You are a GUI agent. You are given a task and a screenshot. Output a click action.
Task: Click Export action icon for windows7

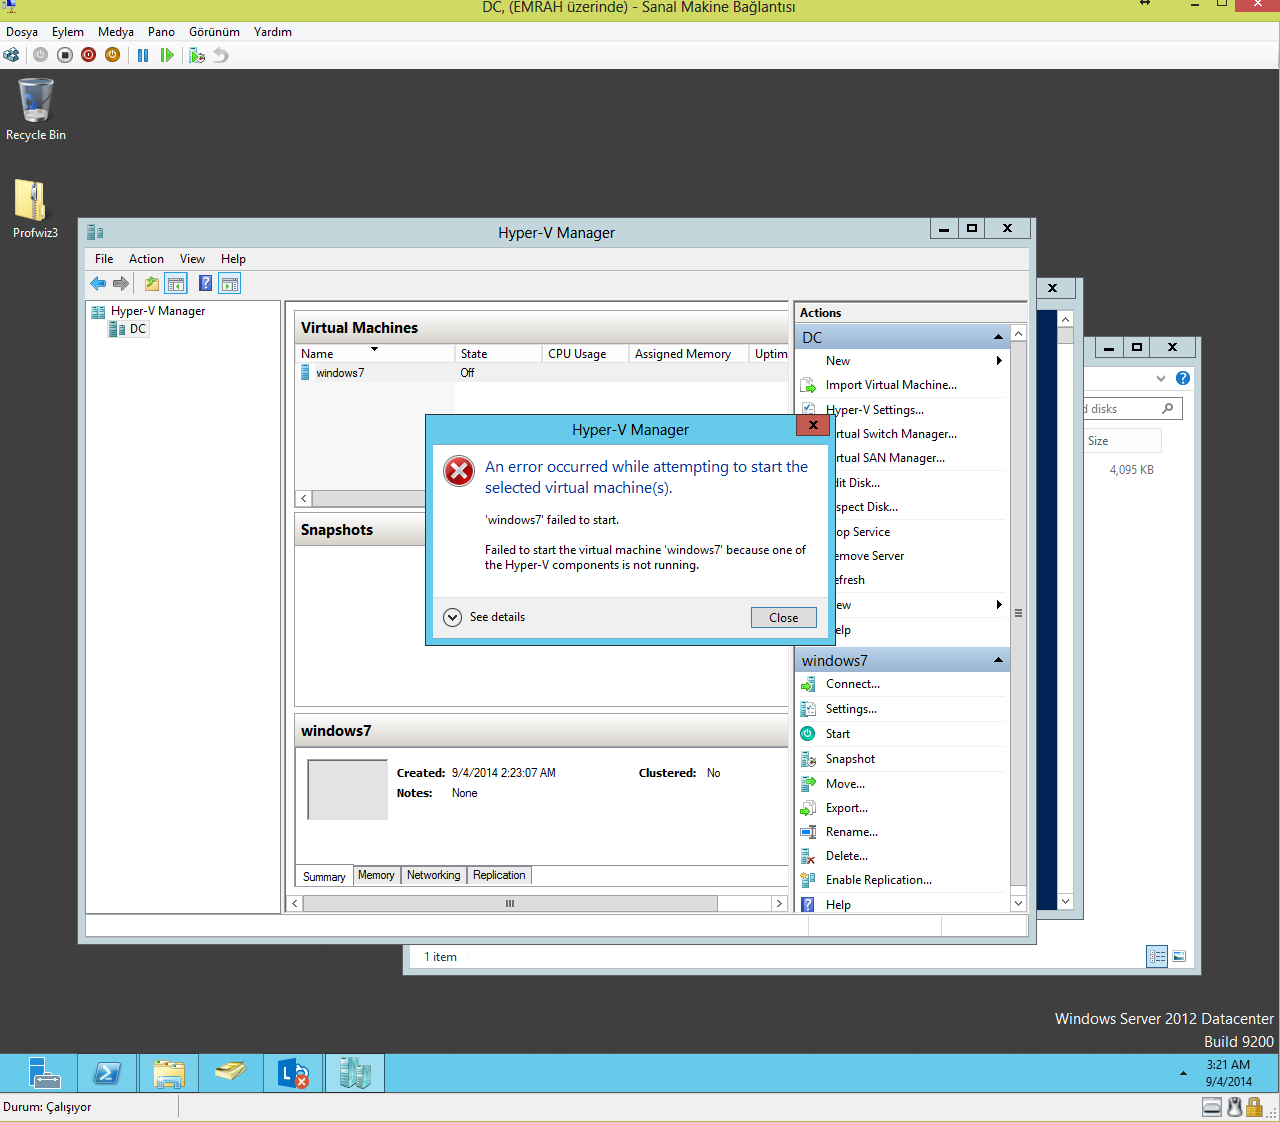(808, 808)
